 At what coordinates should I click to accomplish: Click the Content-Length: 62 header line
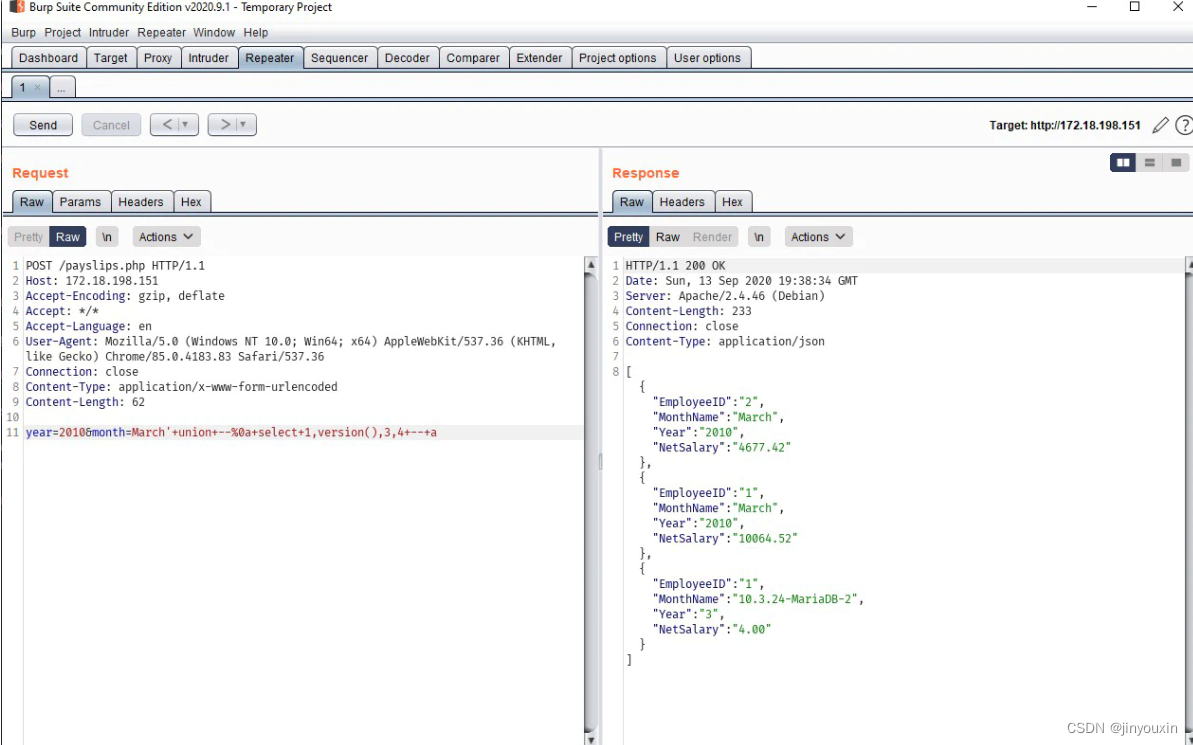(x=85, y=402)
